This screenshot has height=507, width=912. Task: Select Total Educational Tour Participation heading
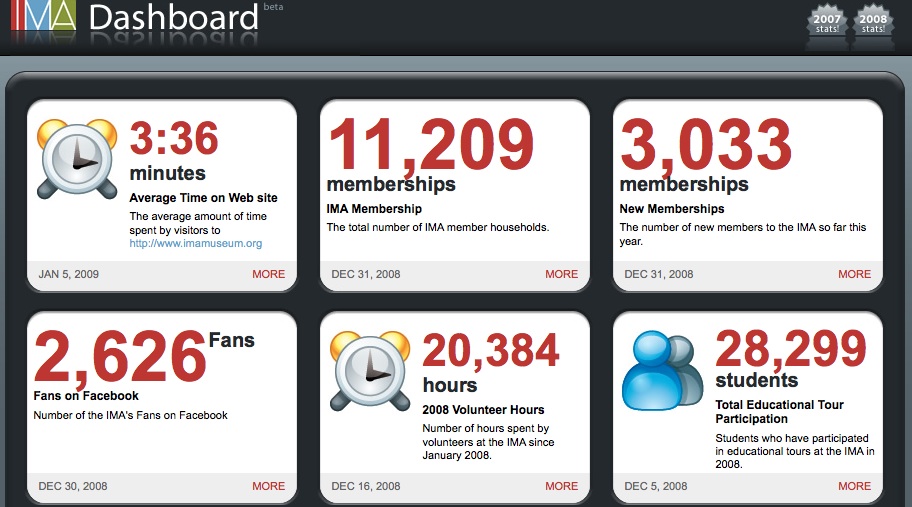click(779, 412)
